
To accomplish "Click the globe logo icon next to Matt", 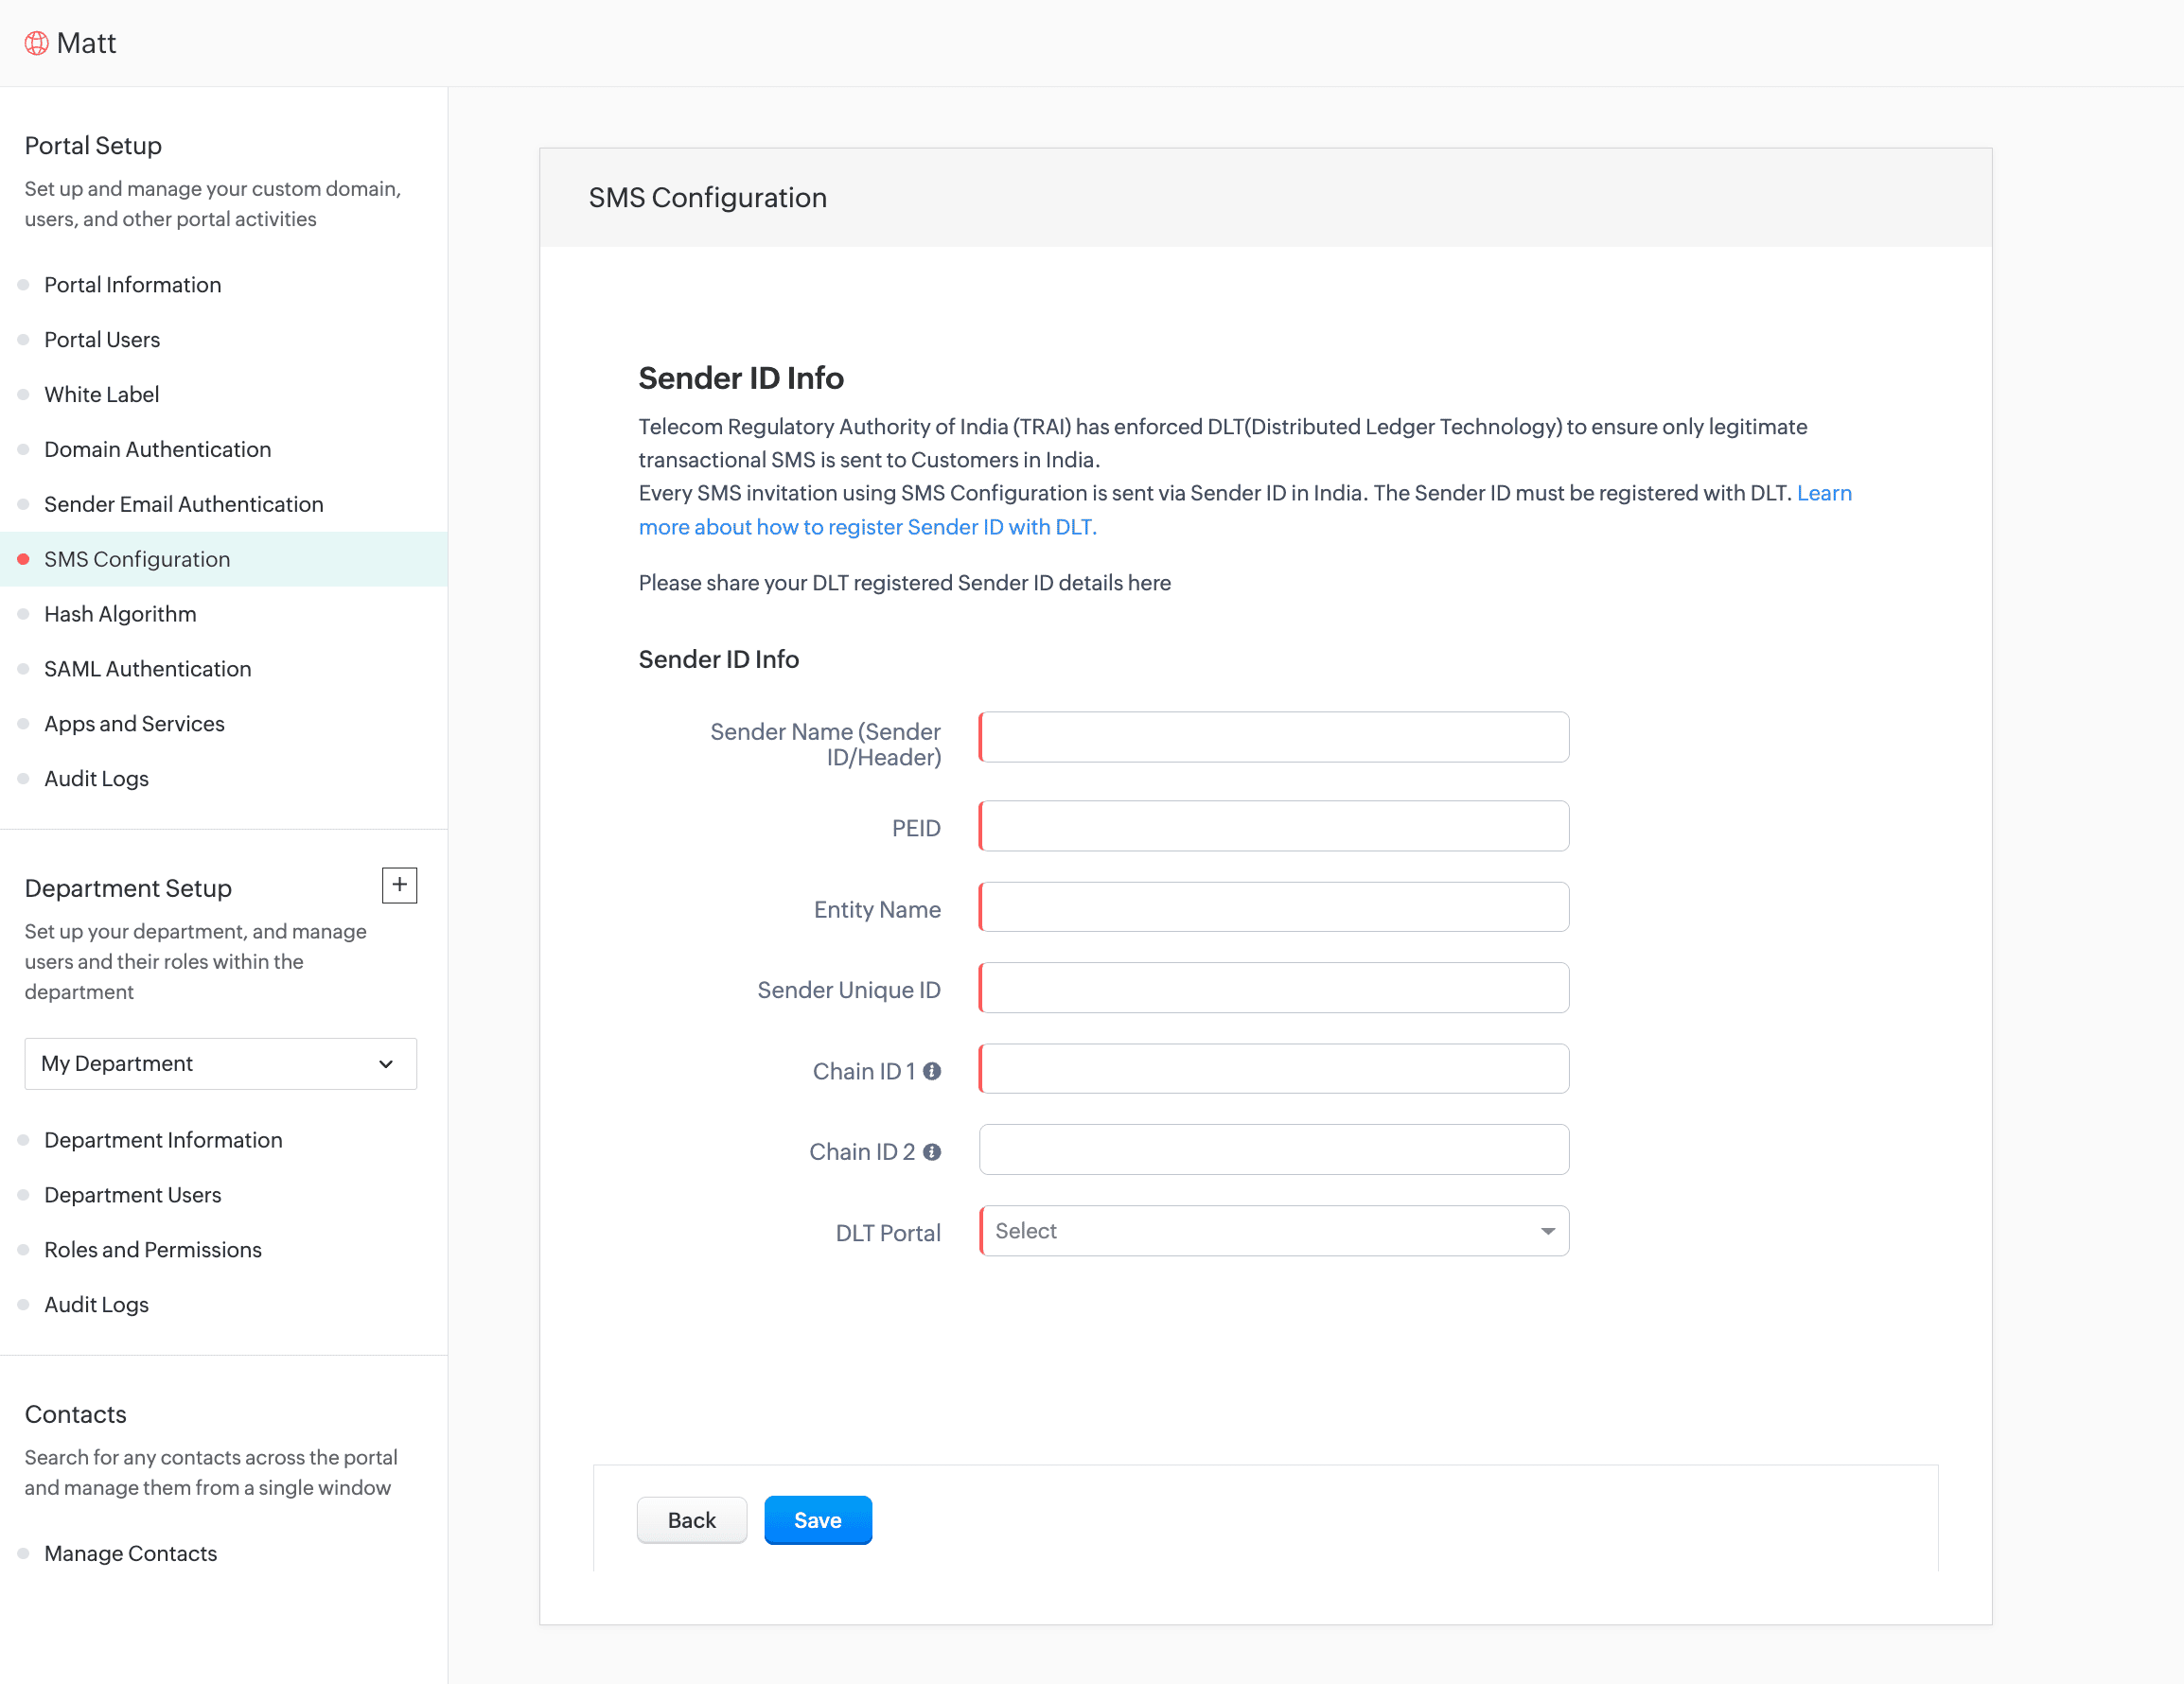I will tap(36, 43).
